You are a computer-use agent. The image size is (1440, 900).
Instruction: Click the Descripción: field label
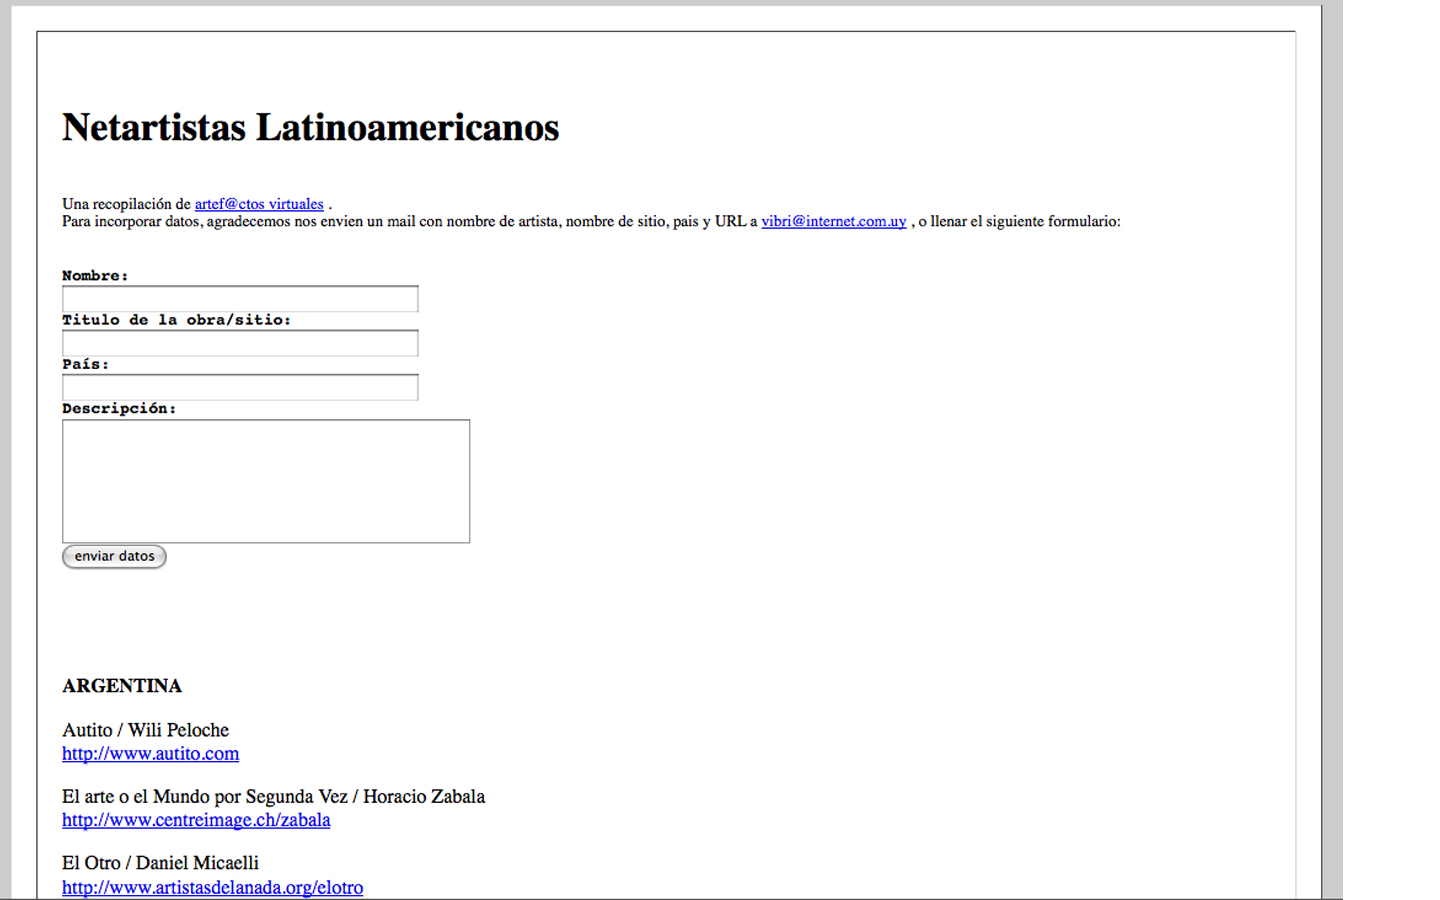tap(119, 408)
